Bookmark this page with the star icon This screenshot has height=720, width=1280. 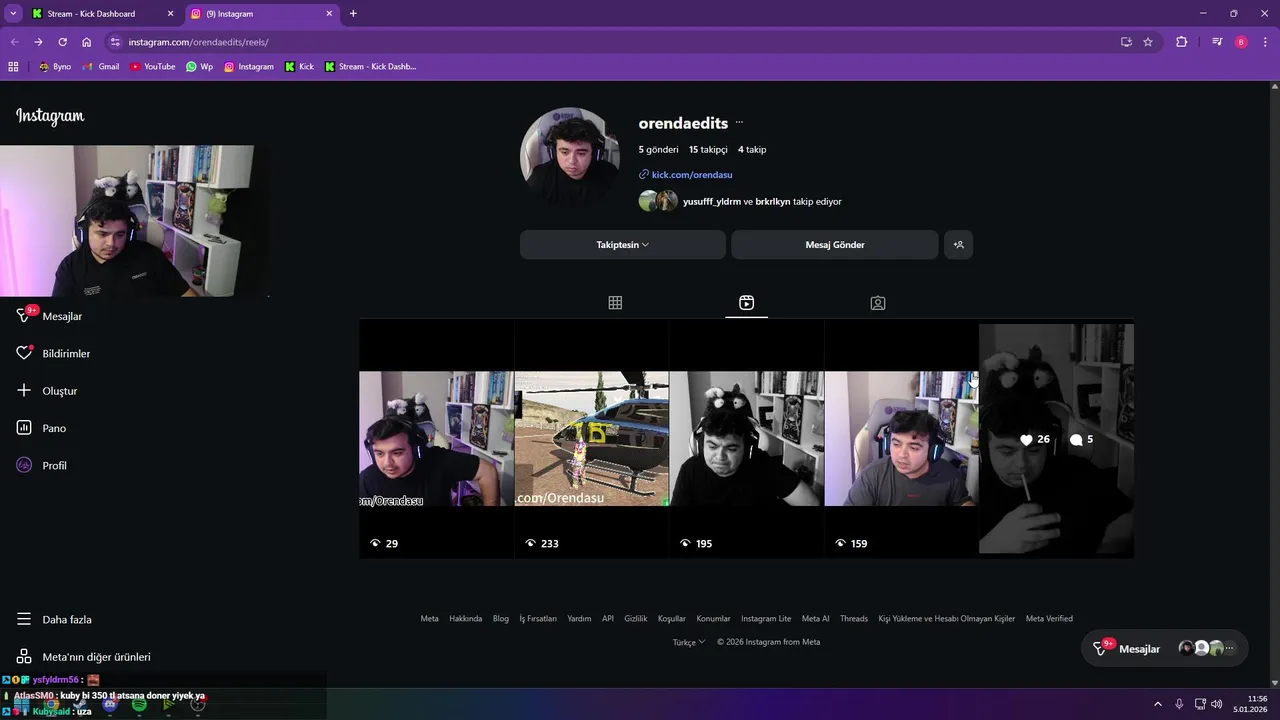point(1148,42)
